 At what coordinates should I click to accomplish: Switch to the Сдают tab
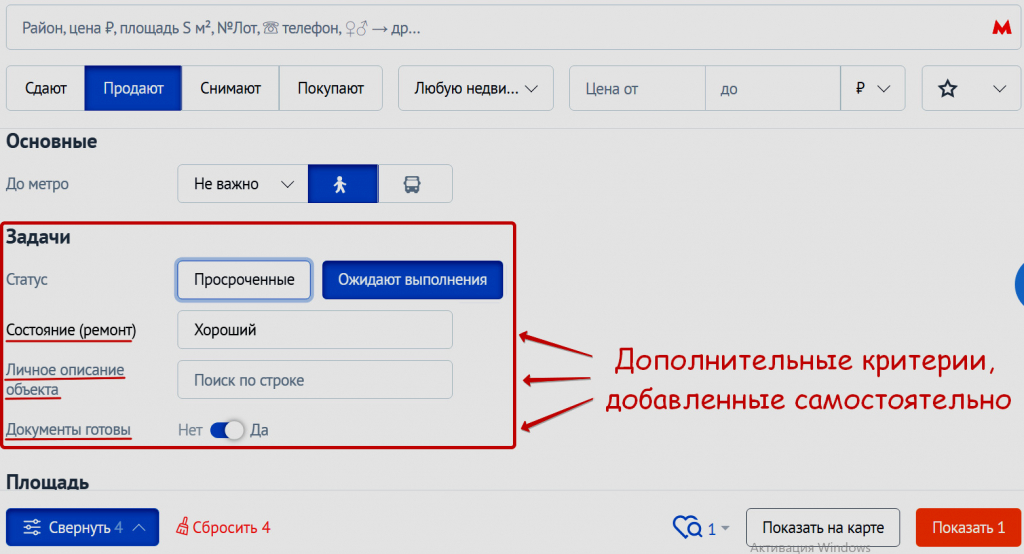(45, 88)
